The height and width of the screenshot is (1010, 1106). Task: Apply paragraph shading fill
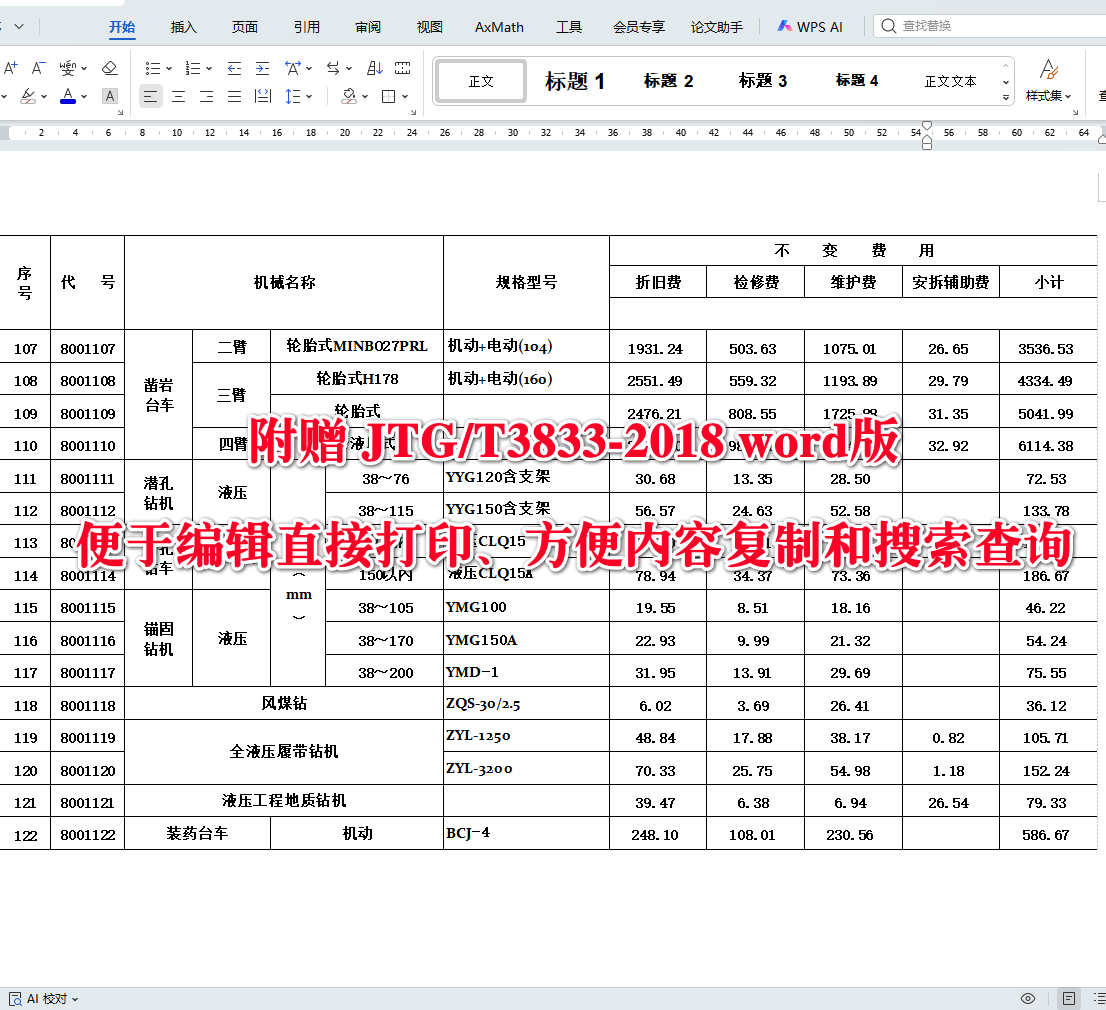click(x=349, y=96)
